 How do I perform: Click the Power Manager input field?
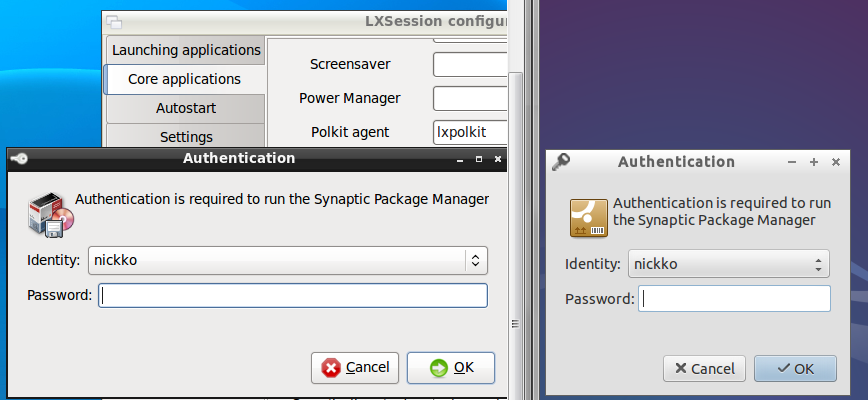(x=470, y=98)
